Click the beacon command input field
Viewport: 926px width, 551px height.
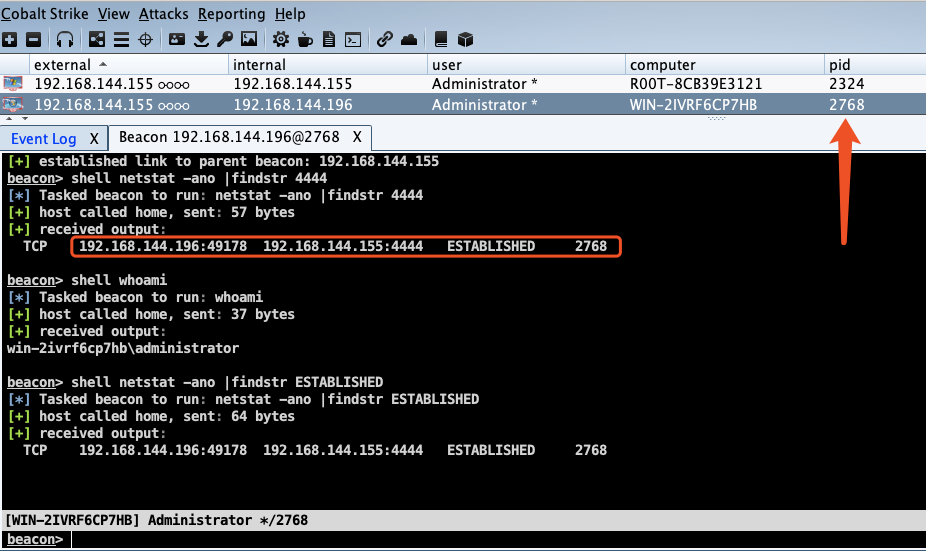click(x=498, y=539)
